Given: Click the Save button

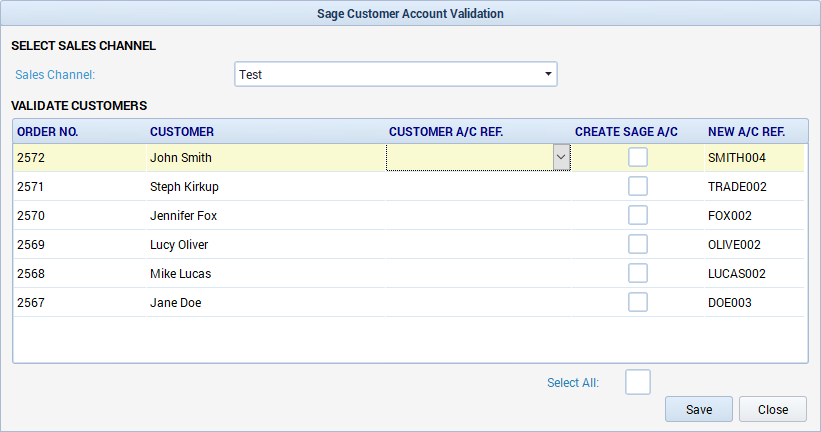Looking at the screenshot, I should click(x=698, y=409).
